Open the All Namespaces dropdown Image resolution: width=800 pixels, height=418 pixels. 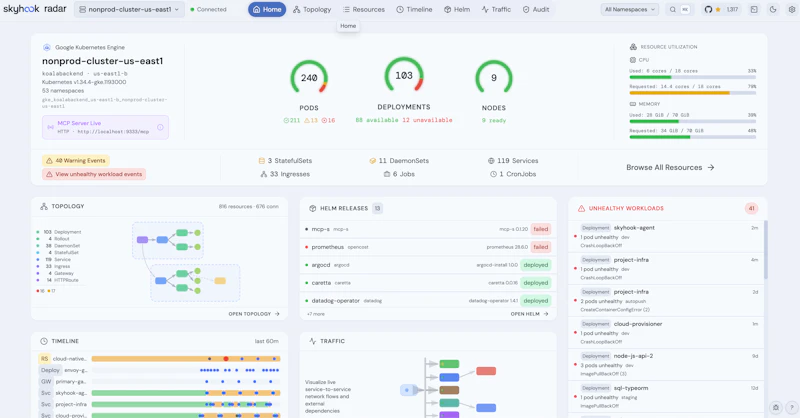(630, 9)
